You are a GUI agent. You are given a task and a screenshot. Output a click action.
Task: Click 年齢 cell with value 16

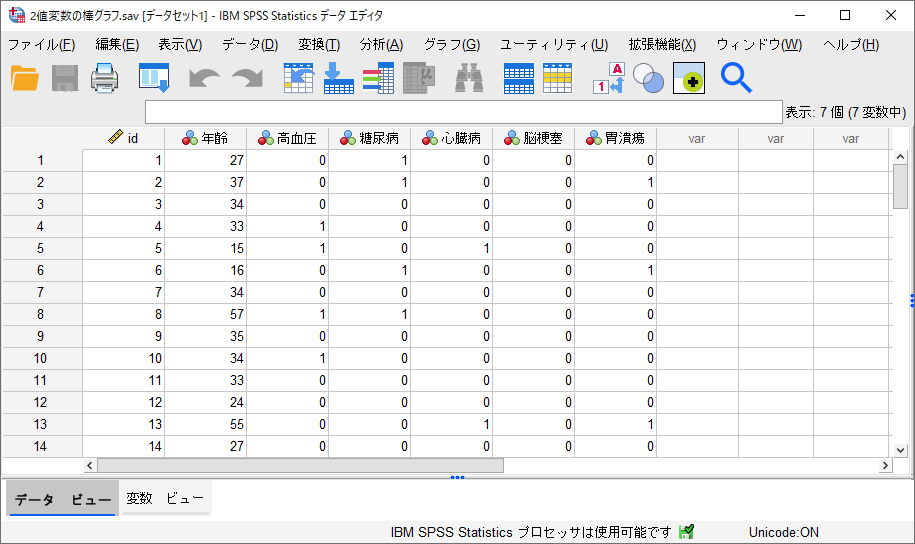coord(205,270)
